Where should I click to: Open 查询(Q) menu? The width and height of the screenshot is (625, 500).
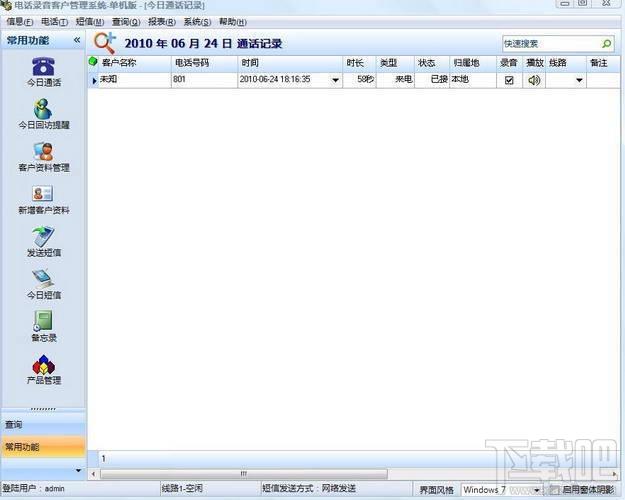(x=126, y=22)
